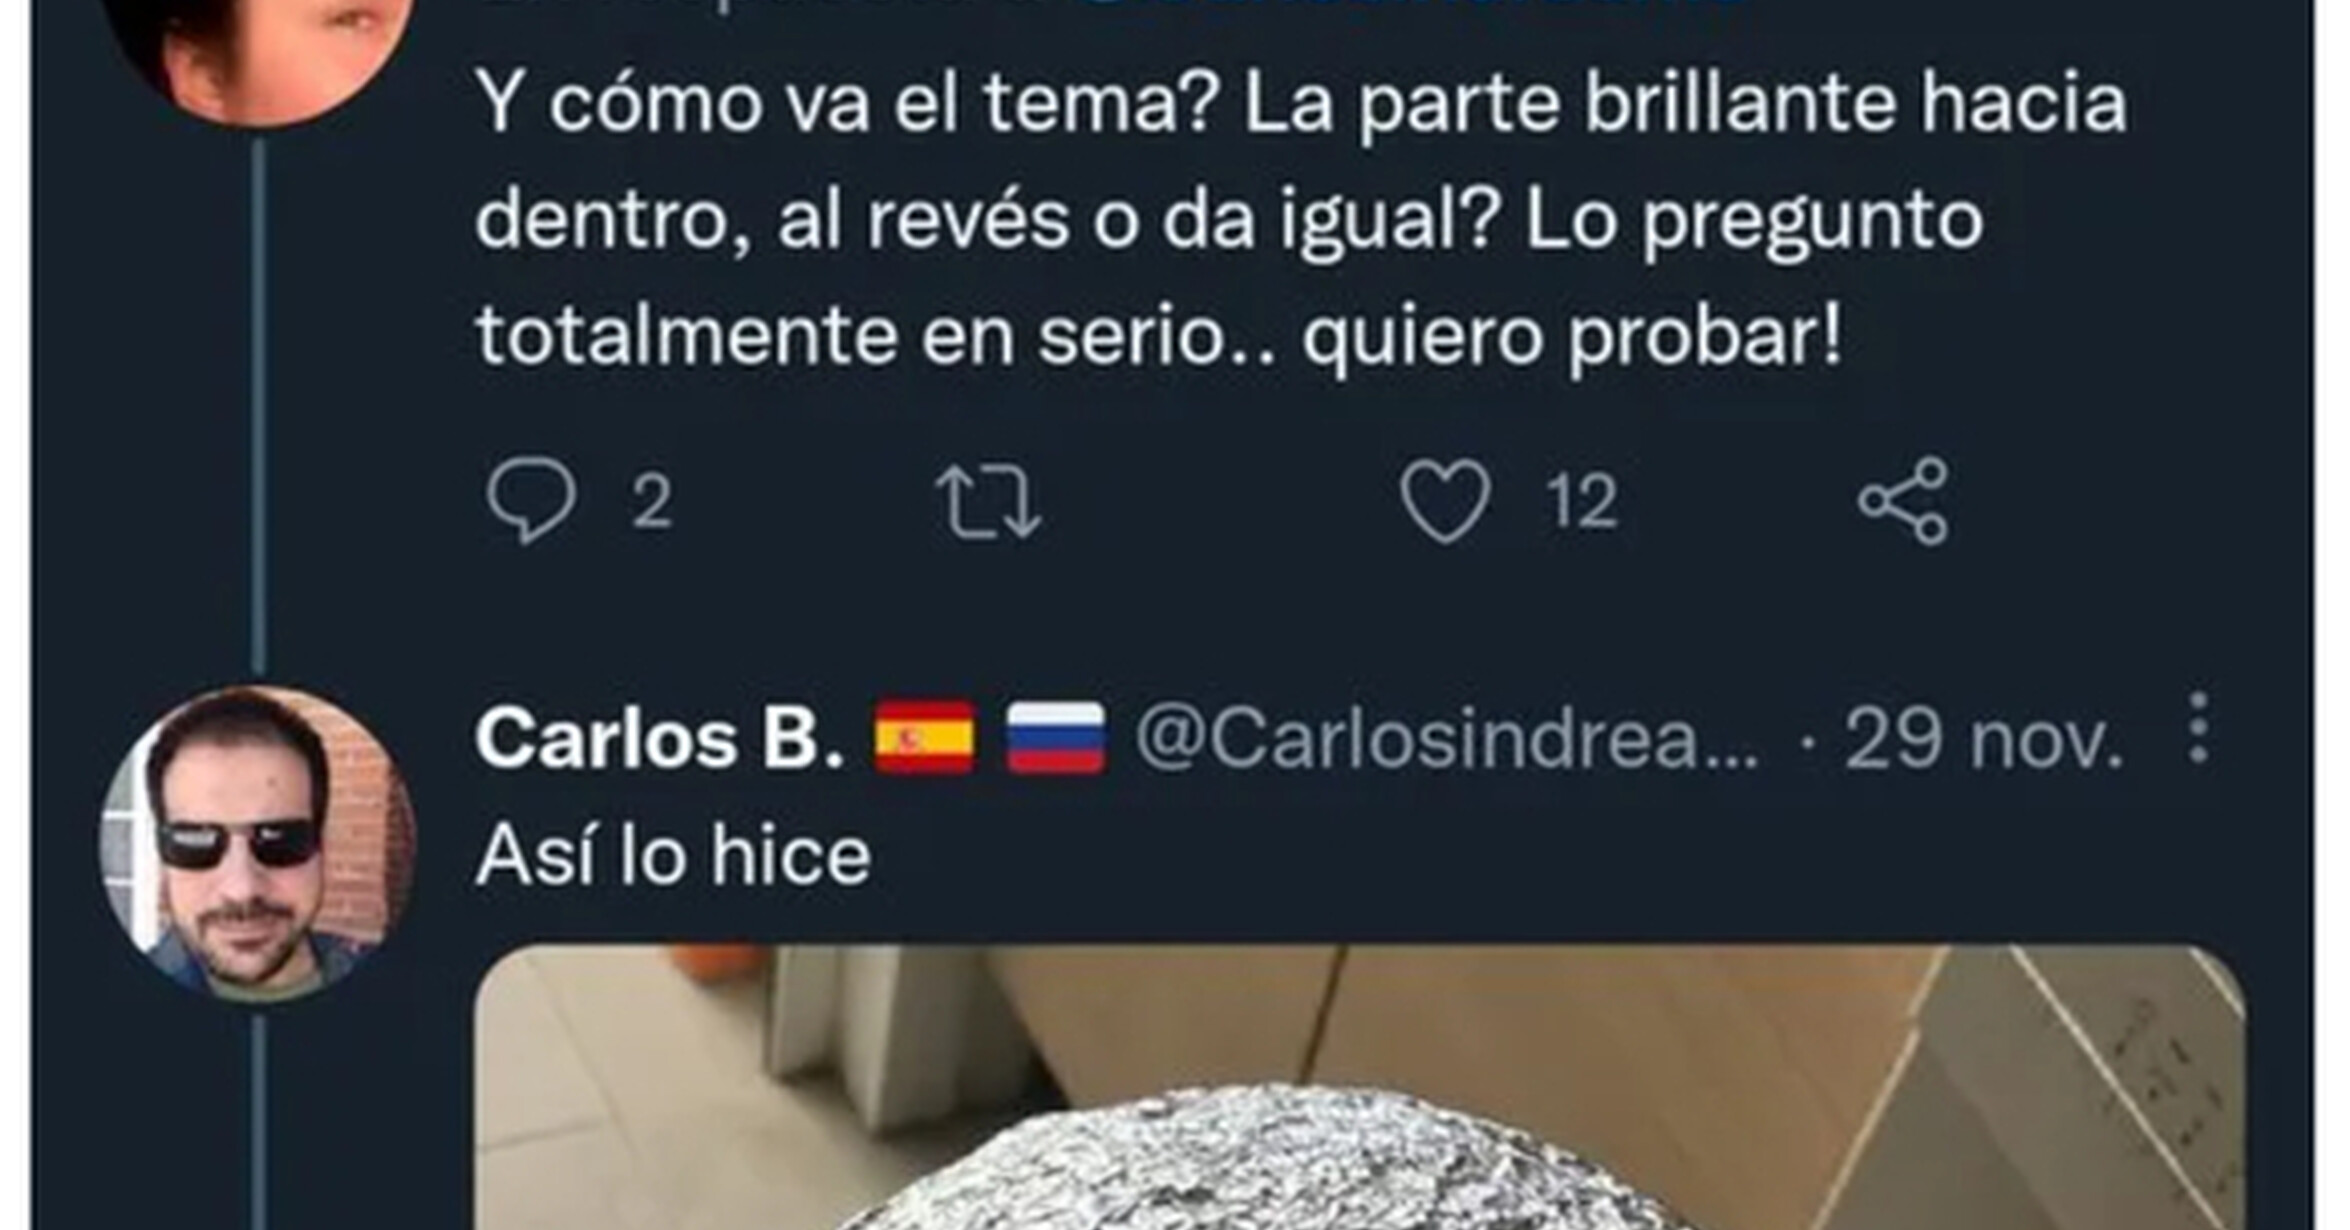Click Carlos B.'s profile picture with sunglasses
The image size is (2350, 1230).
click(x=258, y=843)
